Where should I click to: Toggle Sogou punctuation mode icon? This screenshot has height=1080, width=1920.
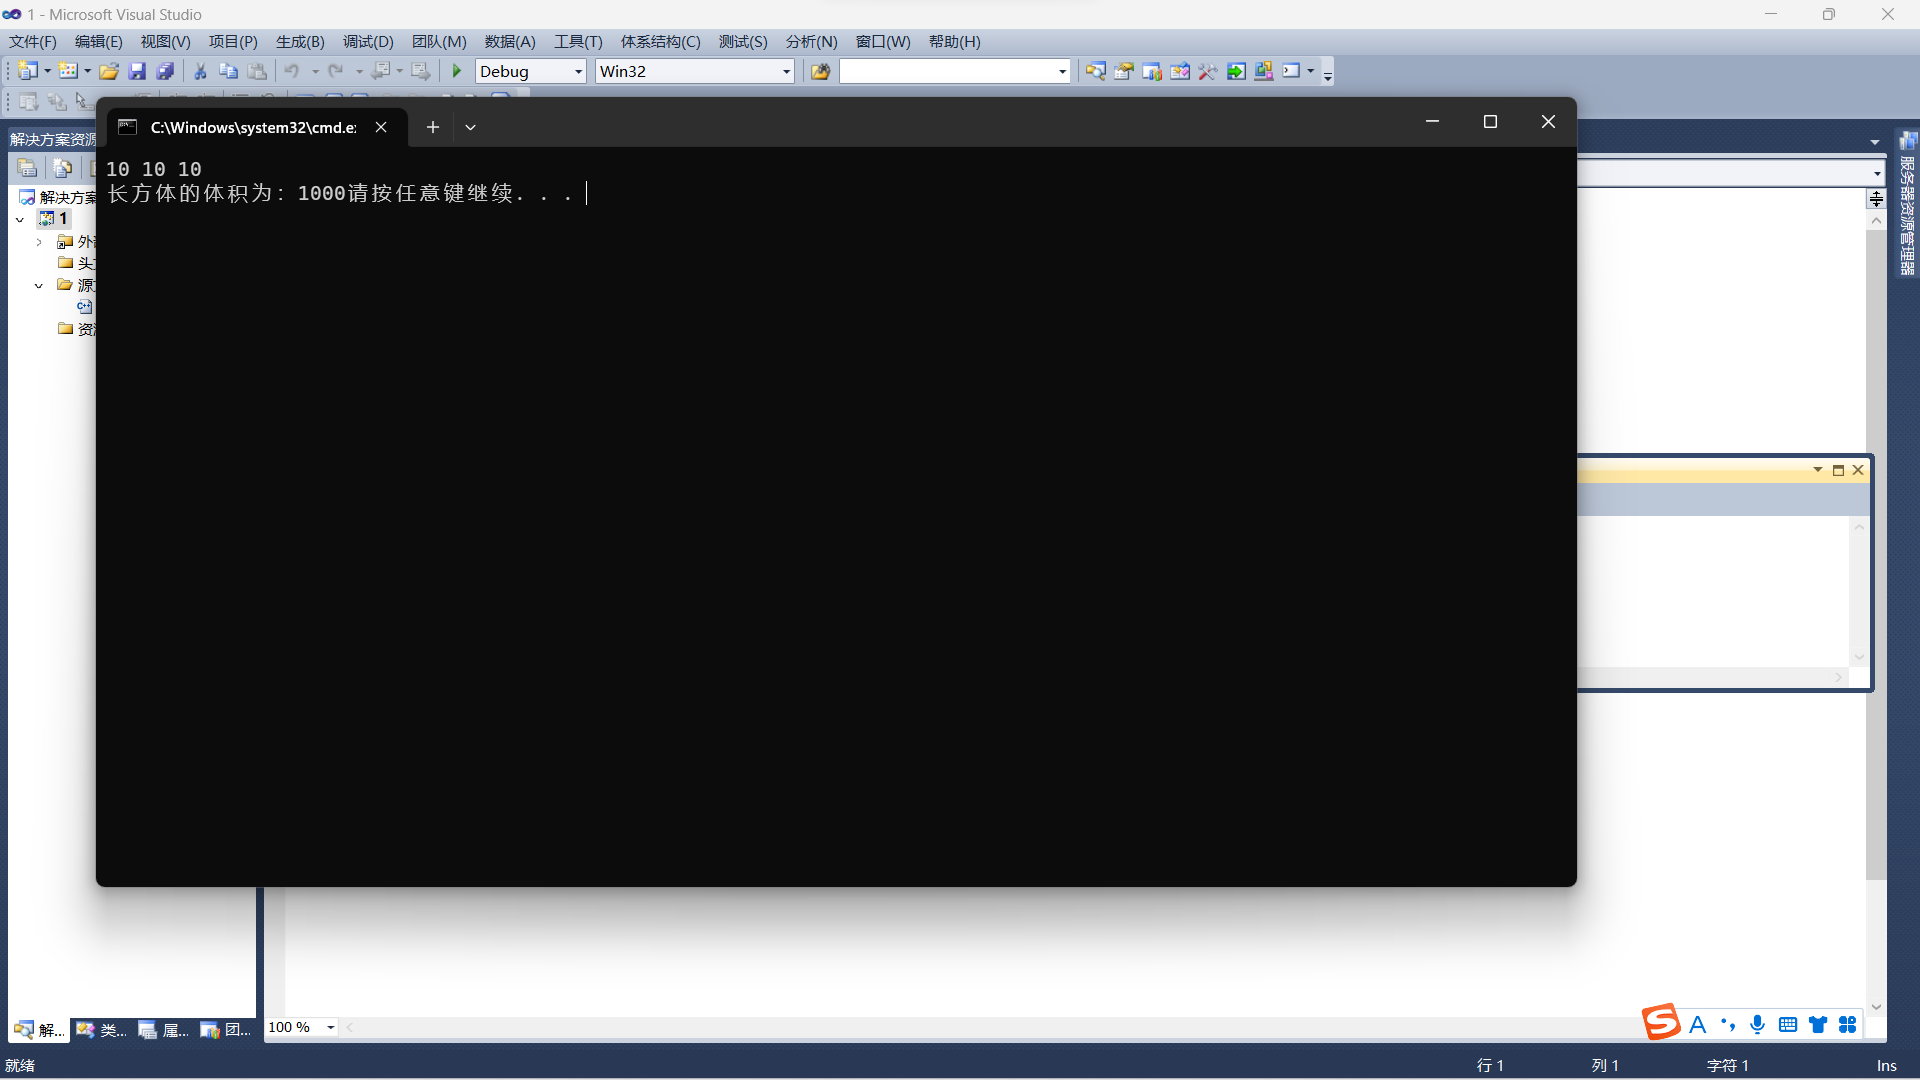[x=1728, y=1025]
